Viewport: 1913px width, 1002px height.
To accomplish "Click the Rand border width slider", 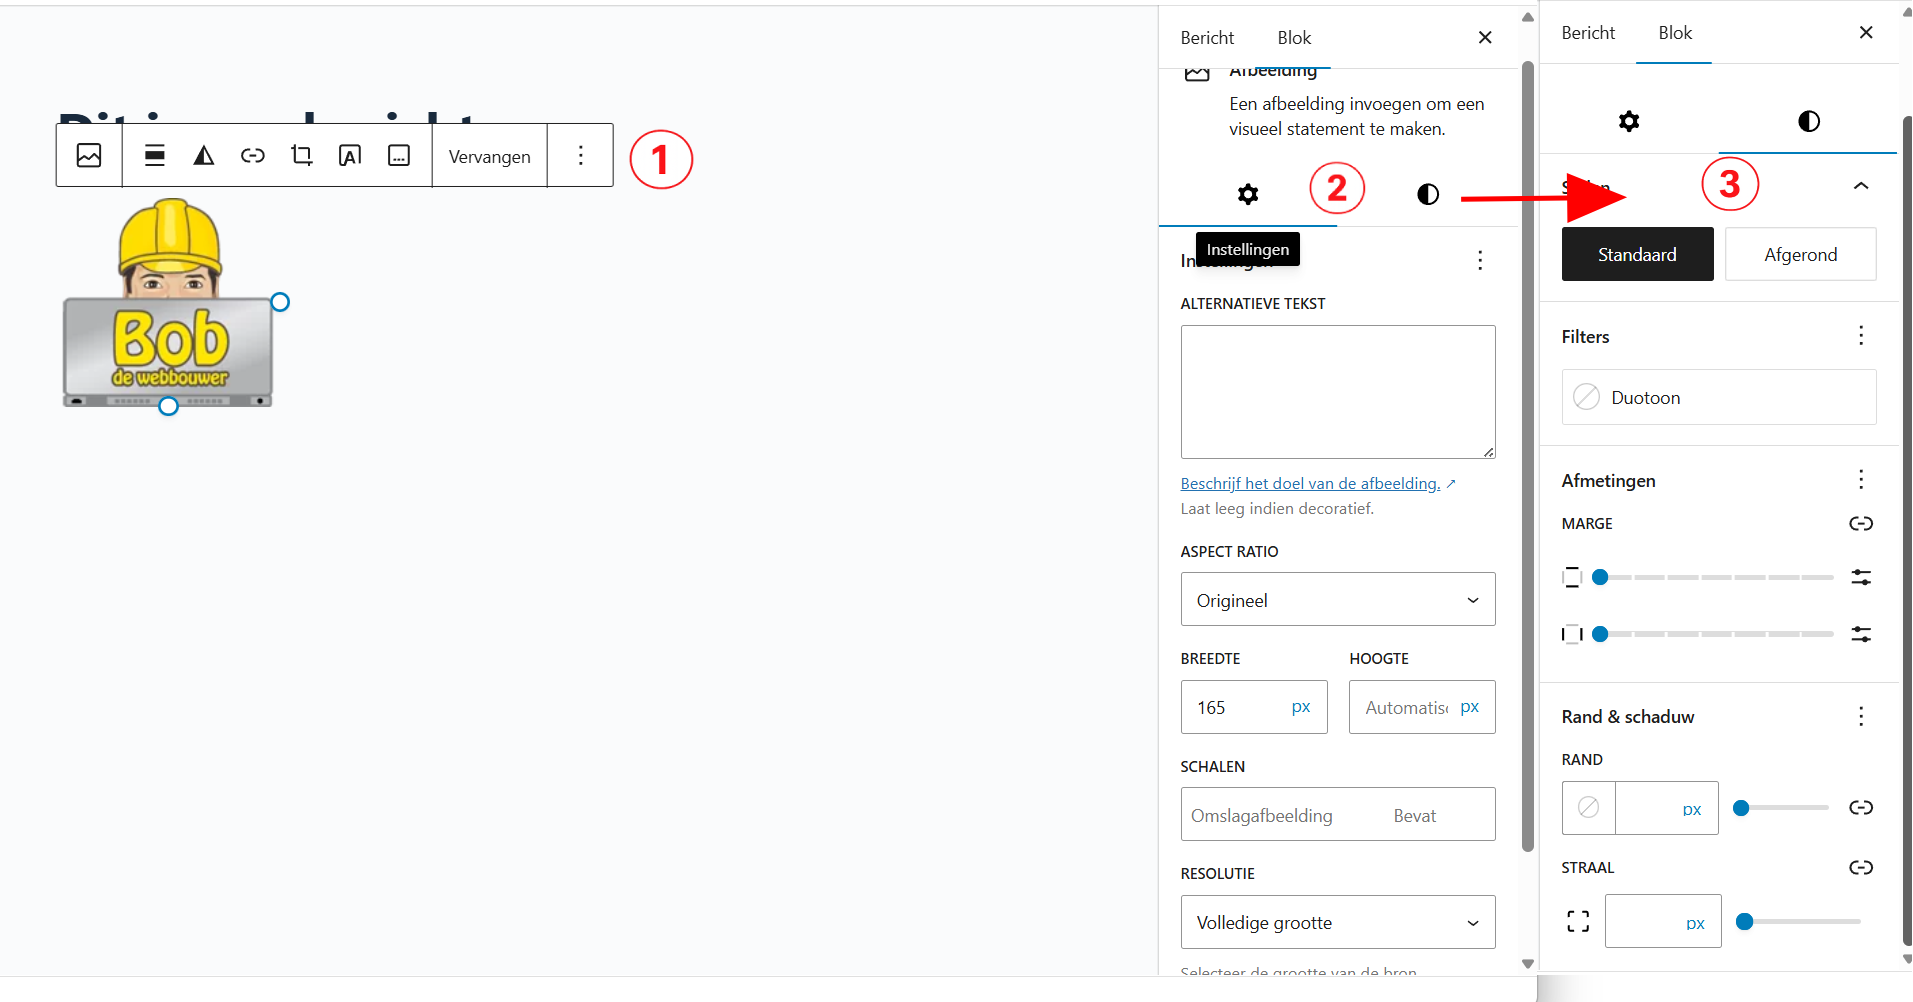I will (1784, 808).
